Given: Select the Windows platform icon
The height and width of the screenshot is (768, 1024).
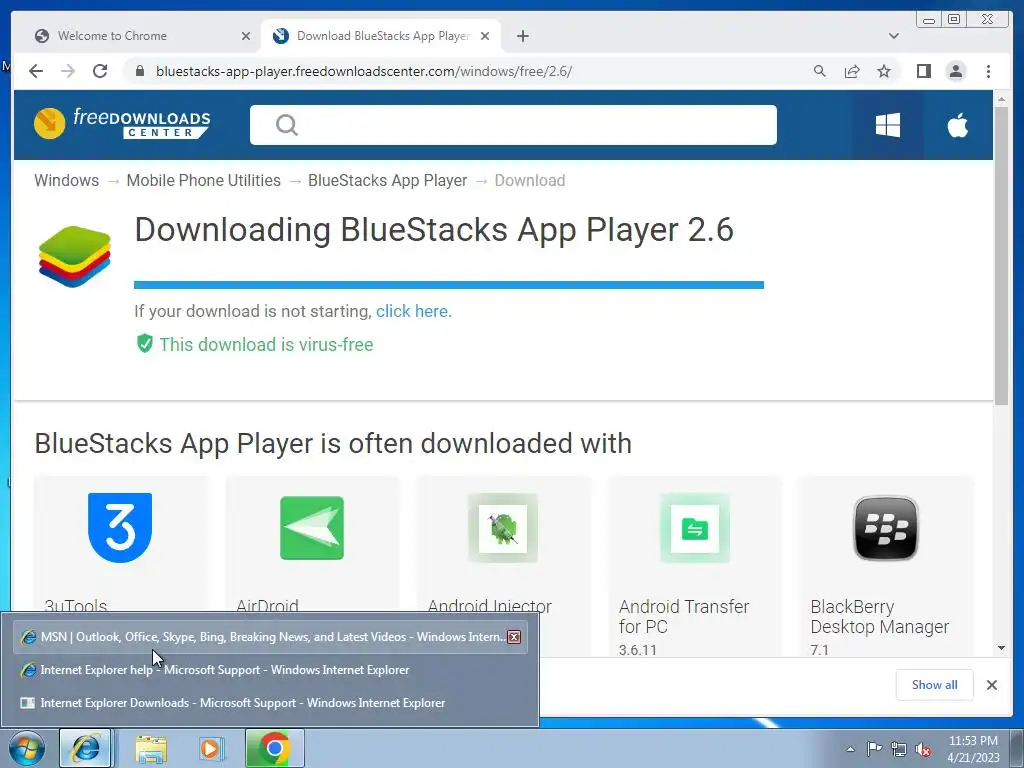Looking at the screenshot, I should 888,125.
